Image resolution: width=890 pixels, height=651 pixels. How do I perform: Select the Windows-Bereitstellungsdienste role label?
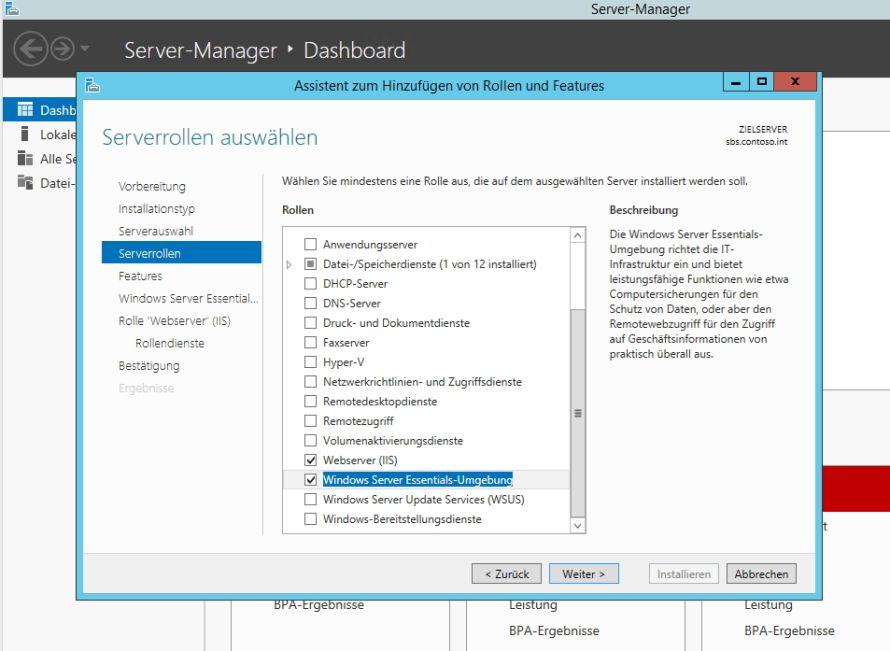point(402,519)
